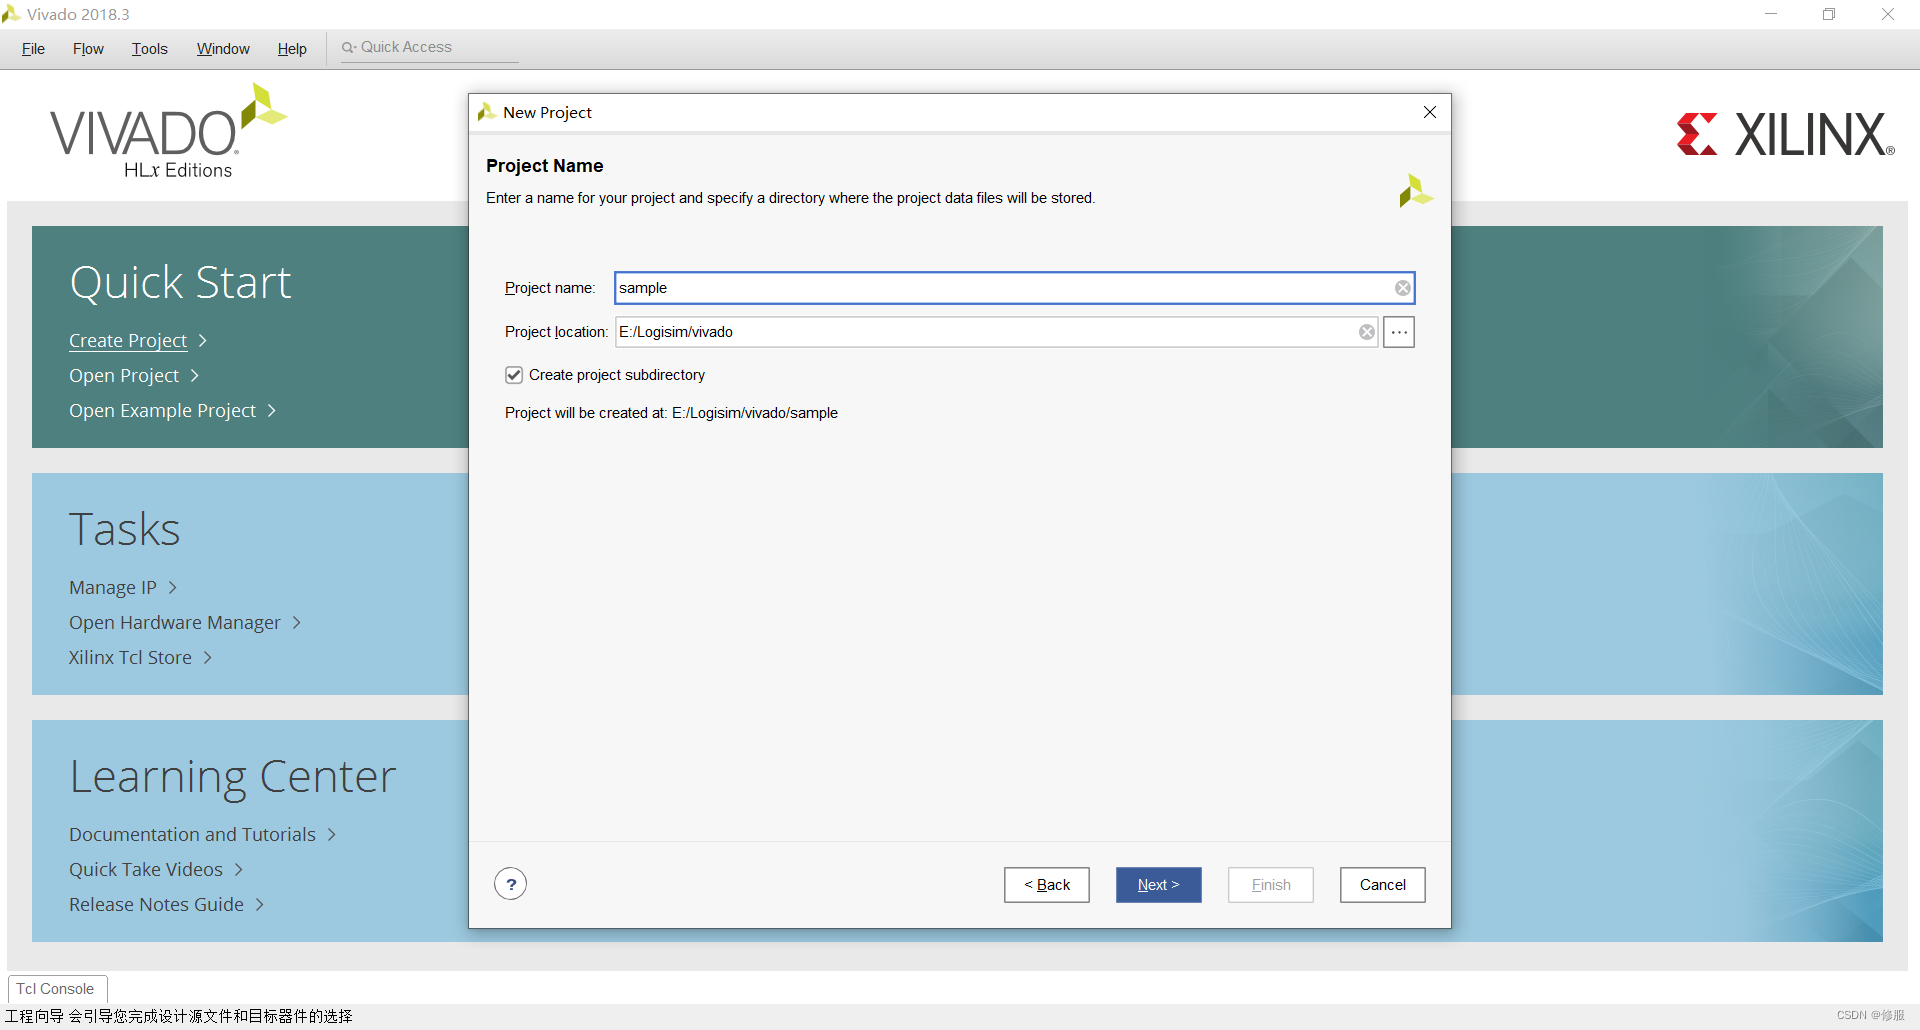This screenshot has height=1030, width=1920.
Task: Open the Window menu
Action: click(223, 49)
